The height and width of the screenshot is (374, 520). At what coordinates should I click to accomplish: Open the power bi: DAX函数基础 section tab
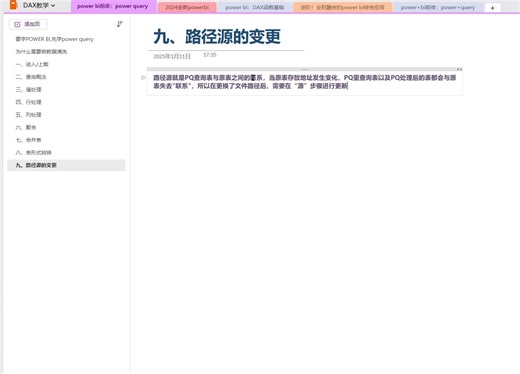(x=255, y=7)
